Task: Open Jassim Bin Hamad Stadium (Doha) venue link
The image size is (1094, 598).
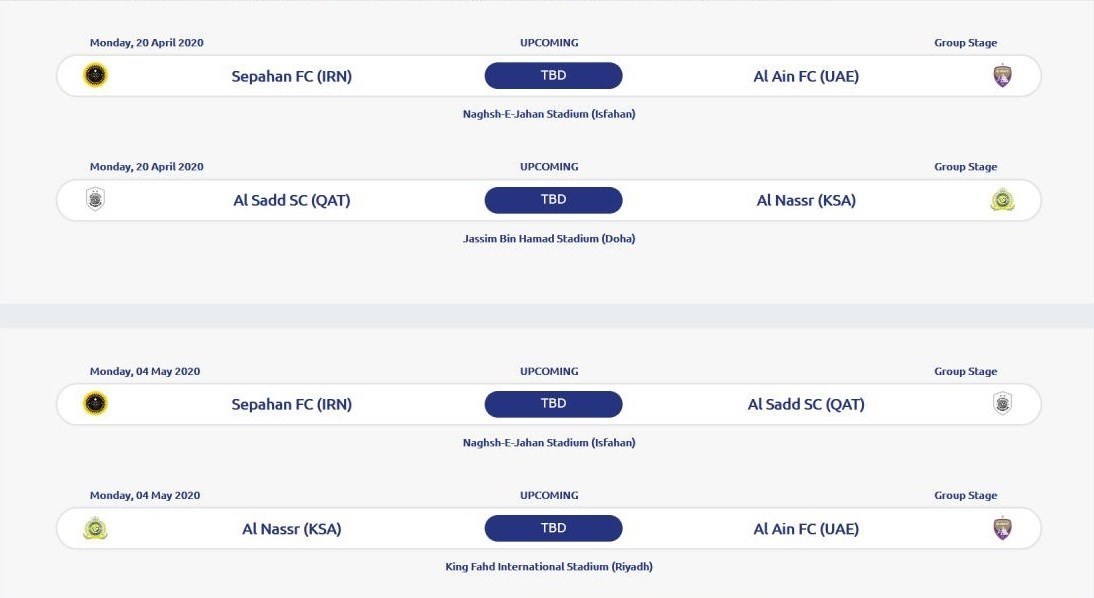Action: 549,239
